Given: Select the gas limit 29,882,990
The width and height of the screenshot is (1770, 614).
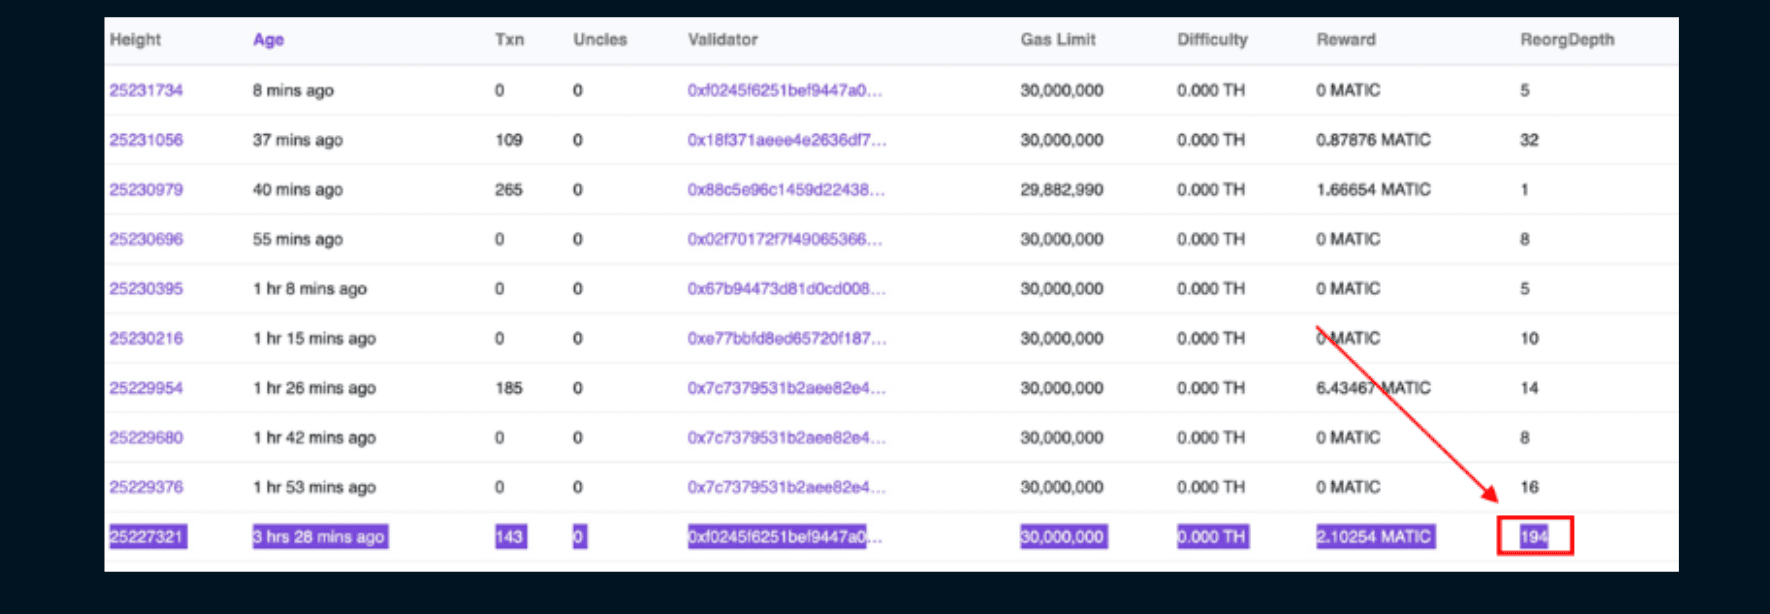Looking at the screenshot, I should point(1062,189).
